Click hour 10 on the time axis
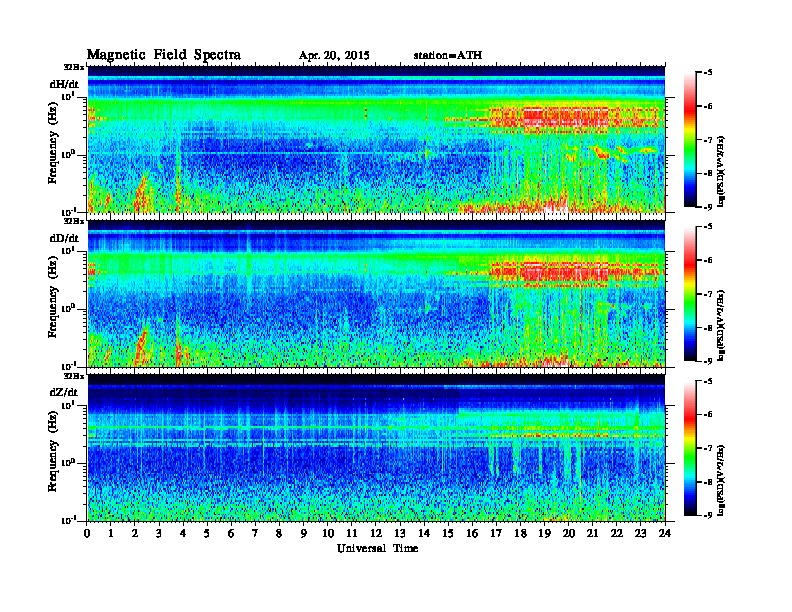792x612 pixels. (328, 533)
